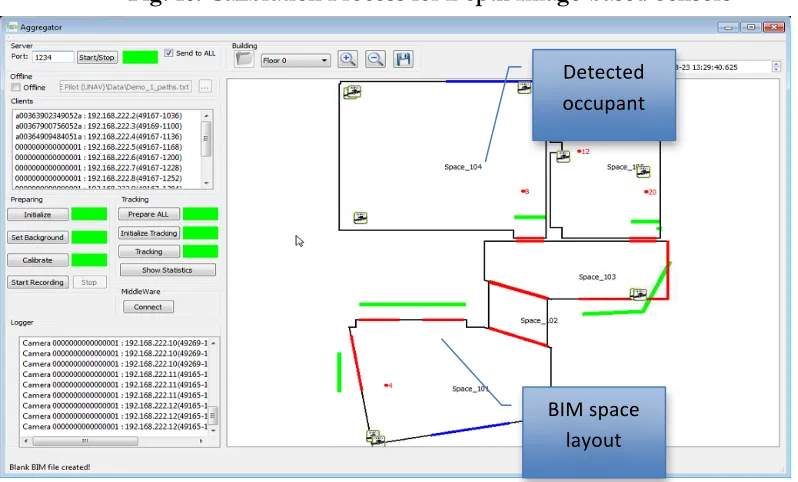Screen dimensions: 798x482
Task: Click green indicator beside Initialize
Action: point(89,214)
